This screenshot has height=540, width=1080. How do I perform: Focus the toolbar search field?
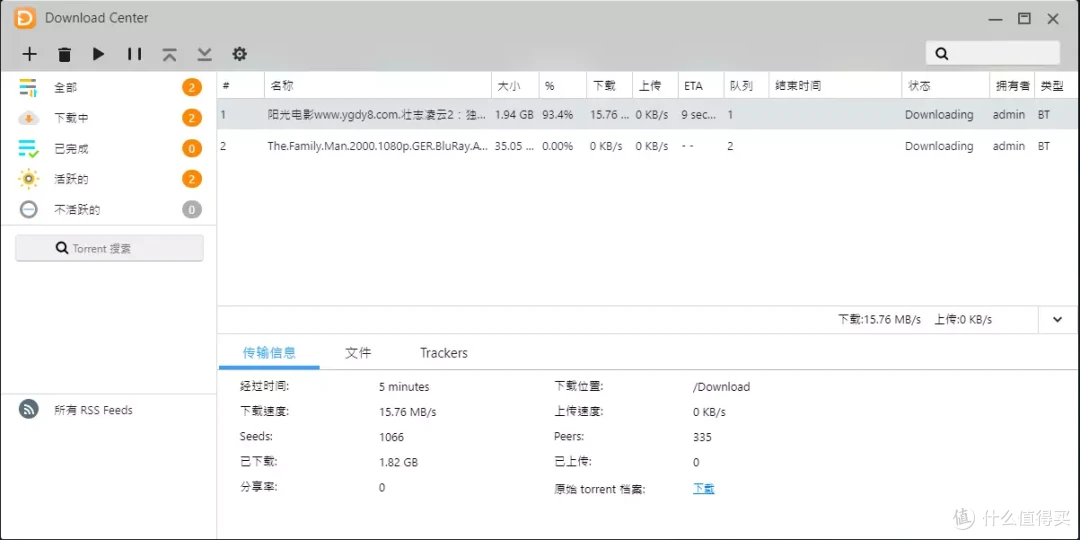(993, 53)
